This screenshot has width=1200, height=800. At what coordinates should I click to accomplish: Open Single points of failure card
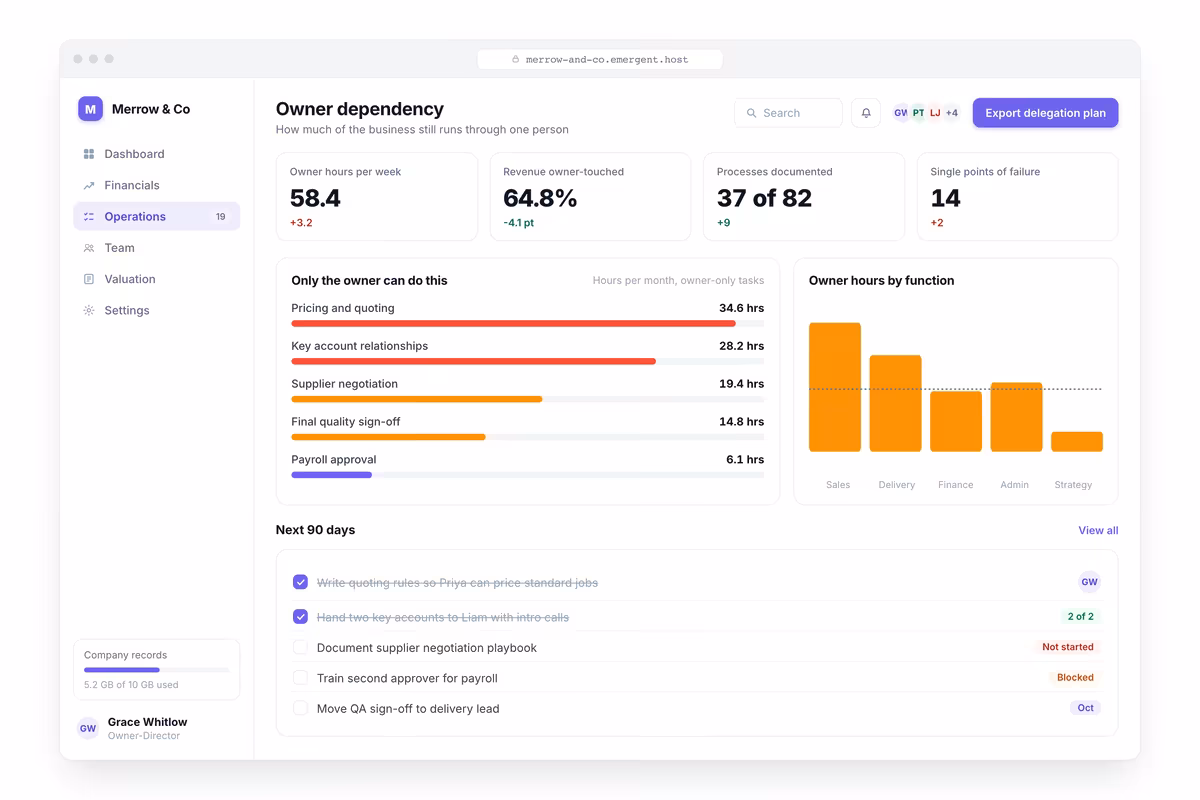(x=1018, y=197)
